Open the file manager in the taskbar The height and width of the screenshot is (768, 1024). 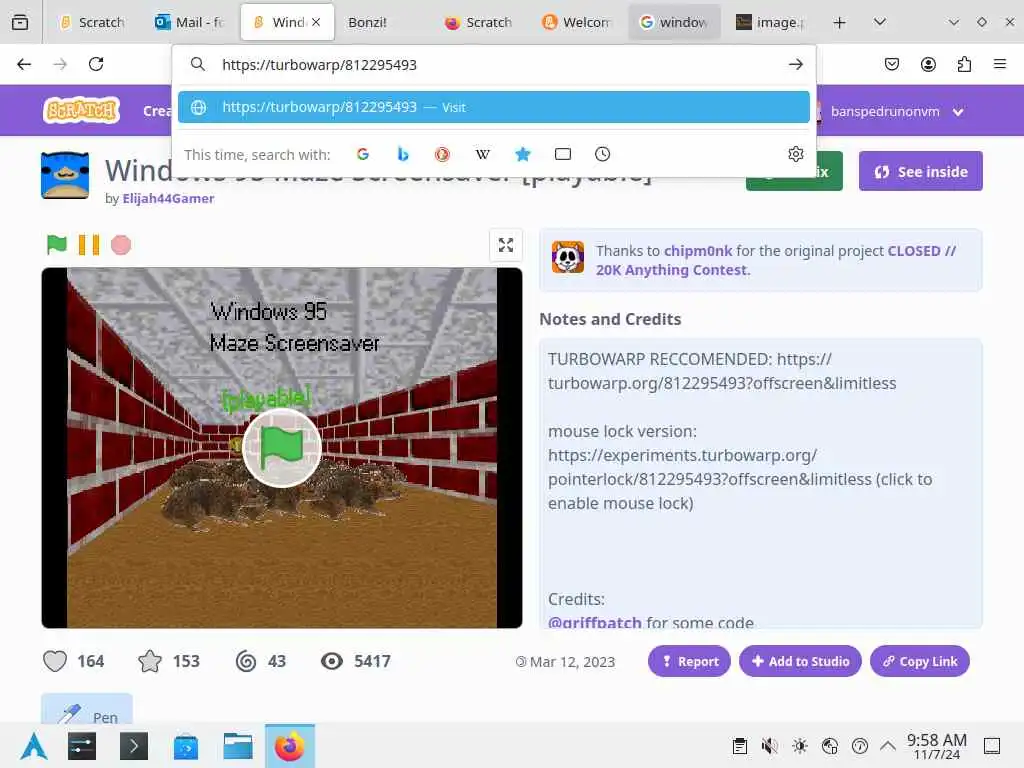pyautogui.click(x=238, y=746)
